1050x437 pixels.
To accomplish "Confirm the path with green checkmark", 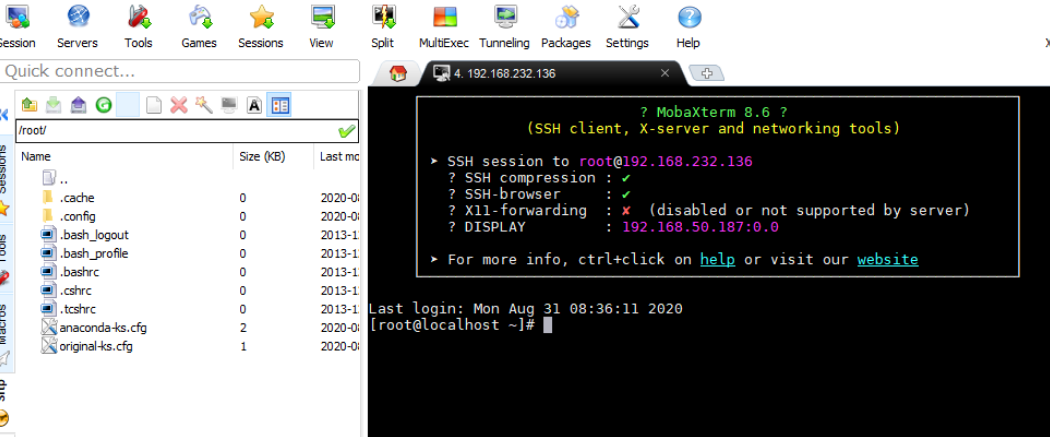I will point(347,130).
